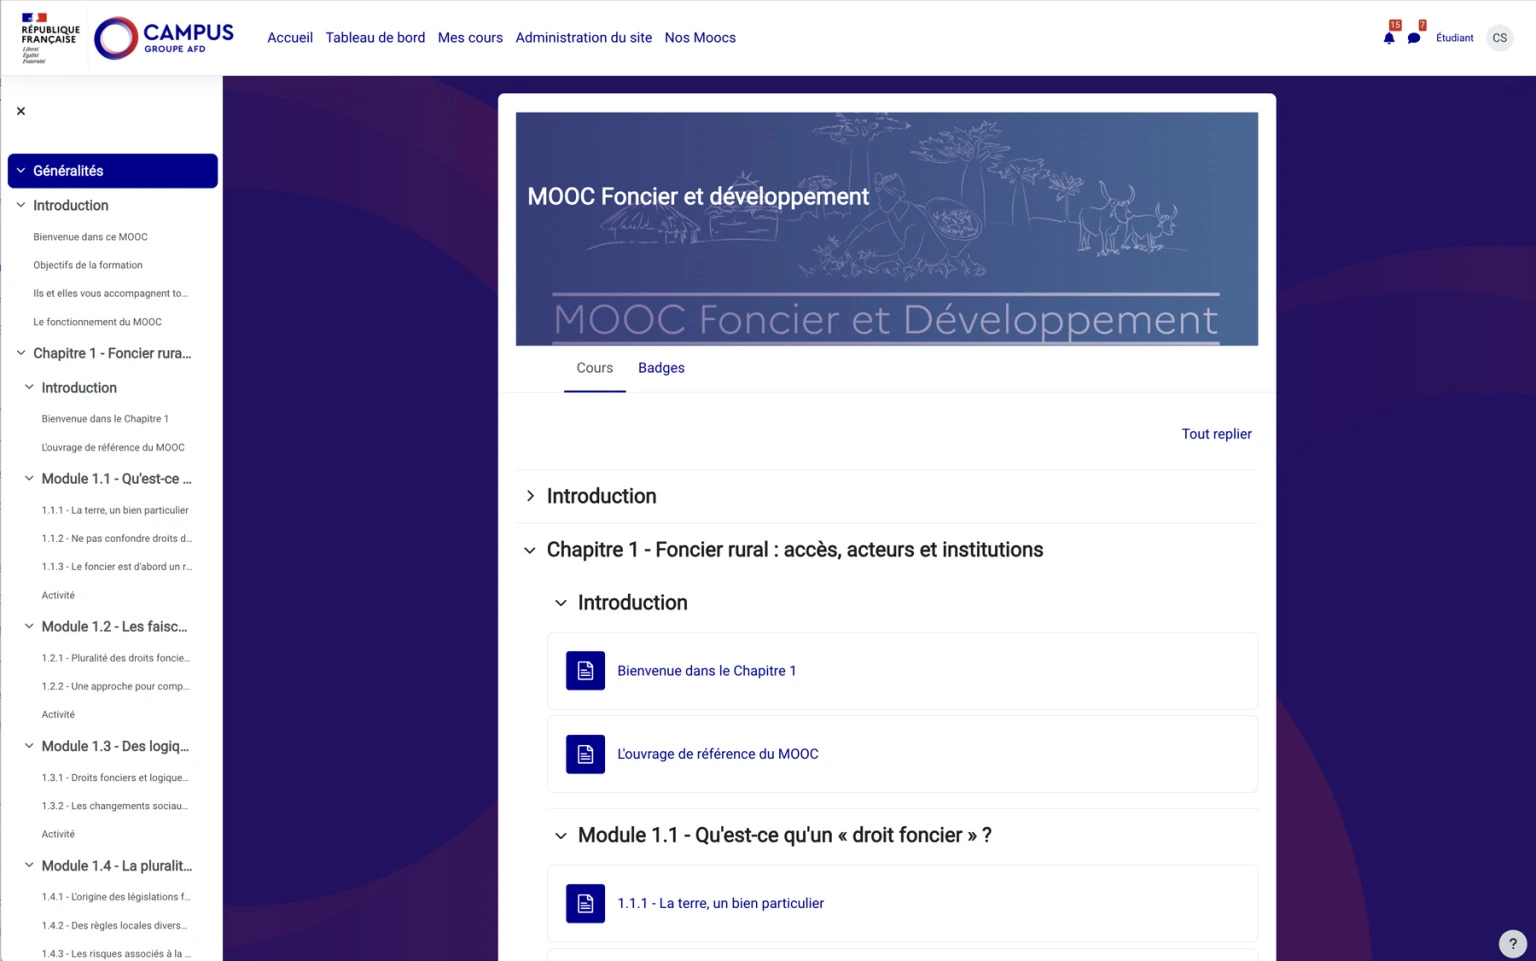The width and height of the screenshot is (1536, 961).
Task: Collapse the Généralités section in sidebar
Action: 22,170
